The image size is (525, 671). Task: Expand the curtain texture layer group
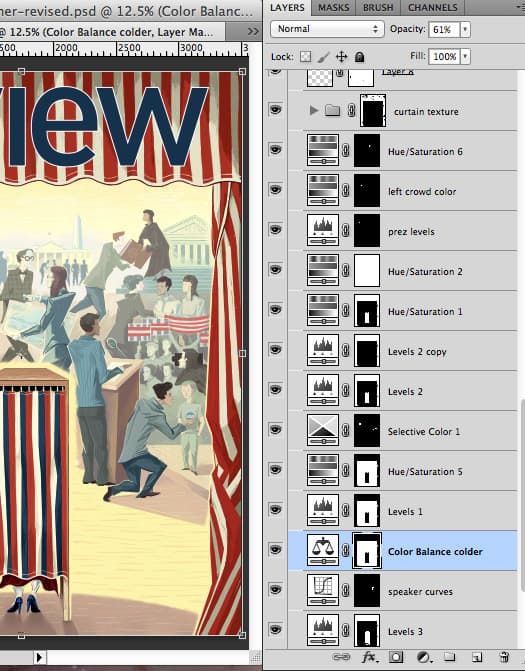point(314,111)
